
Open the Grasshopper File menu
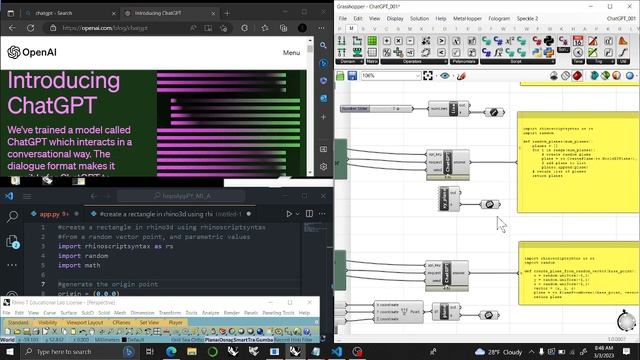(x=342, y=18)
